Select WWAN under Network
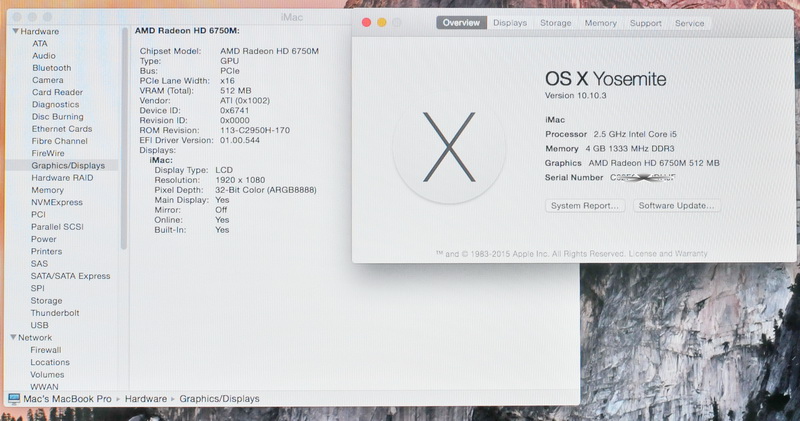 pos(44,386)
